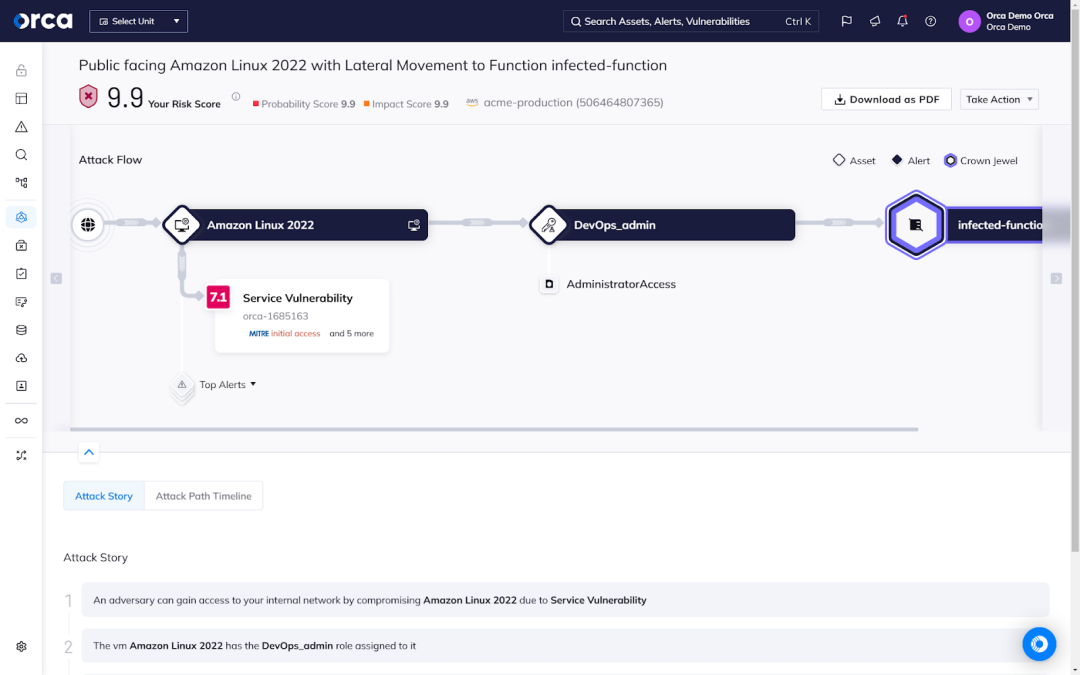The image size is (1080, 675).
Task: Open the contact card sidebar icon
Action: 21,386
